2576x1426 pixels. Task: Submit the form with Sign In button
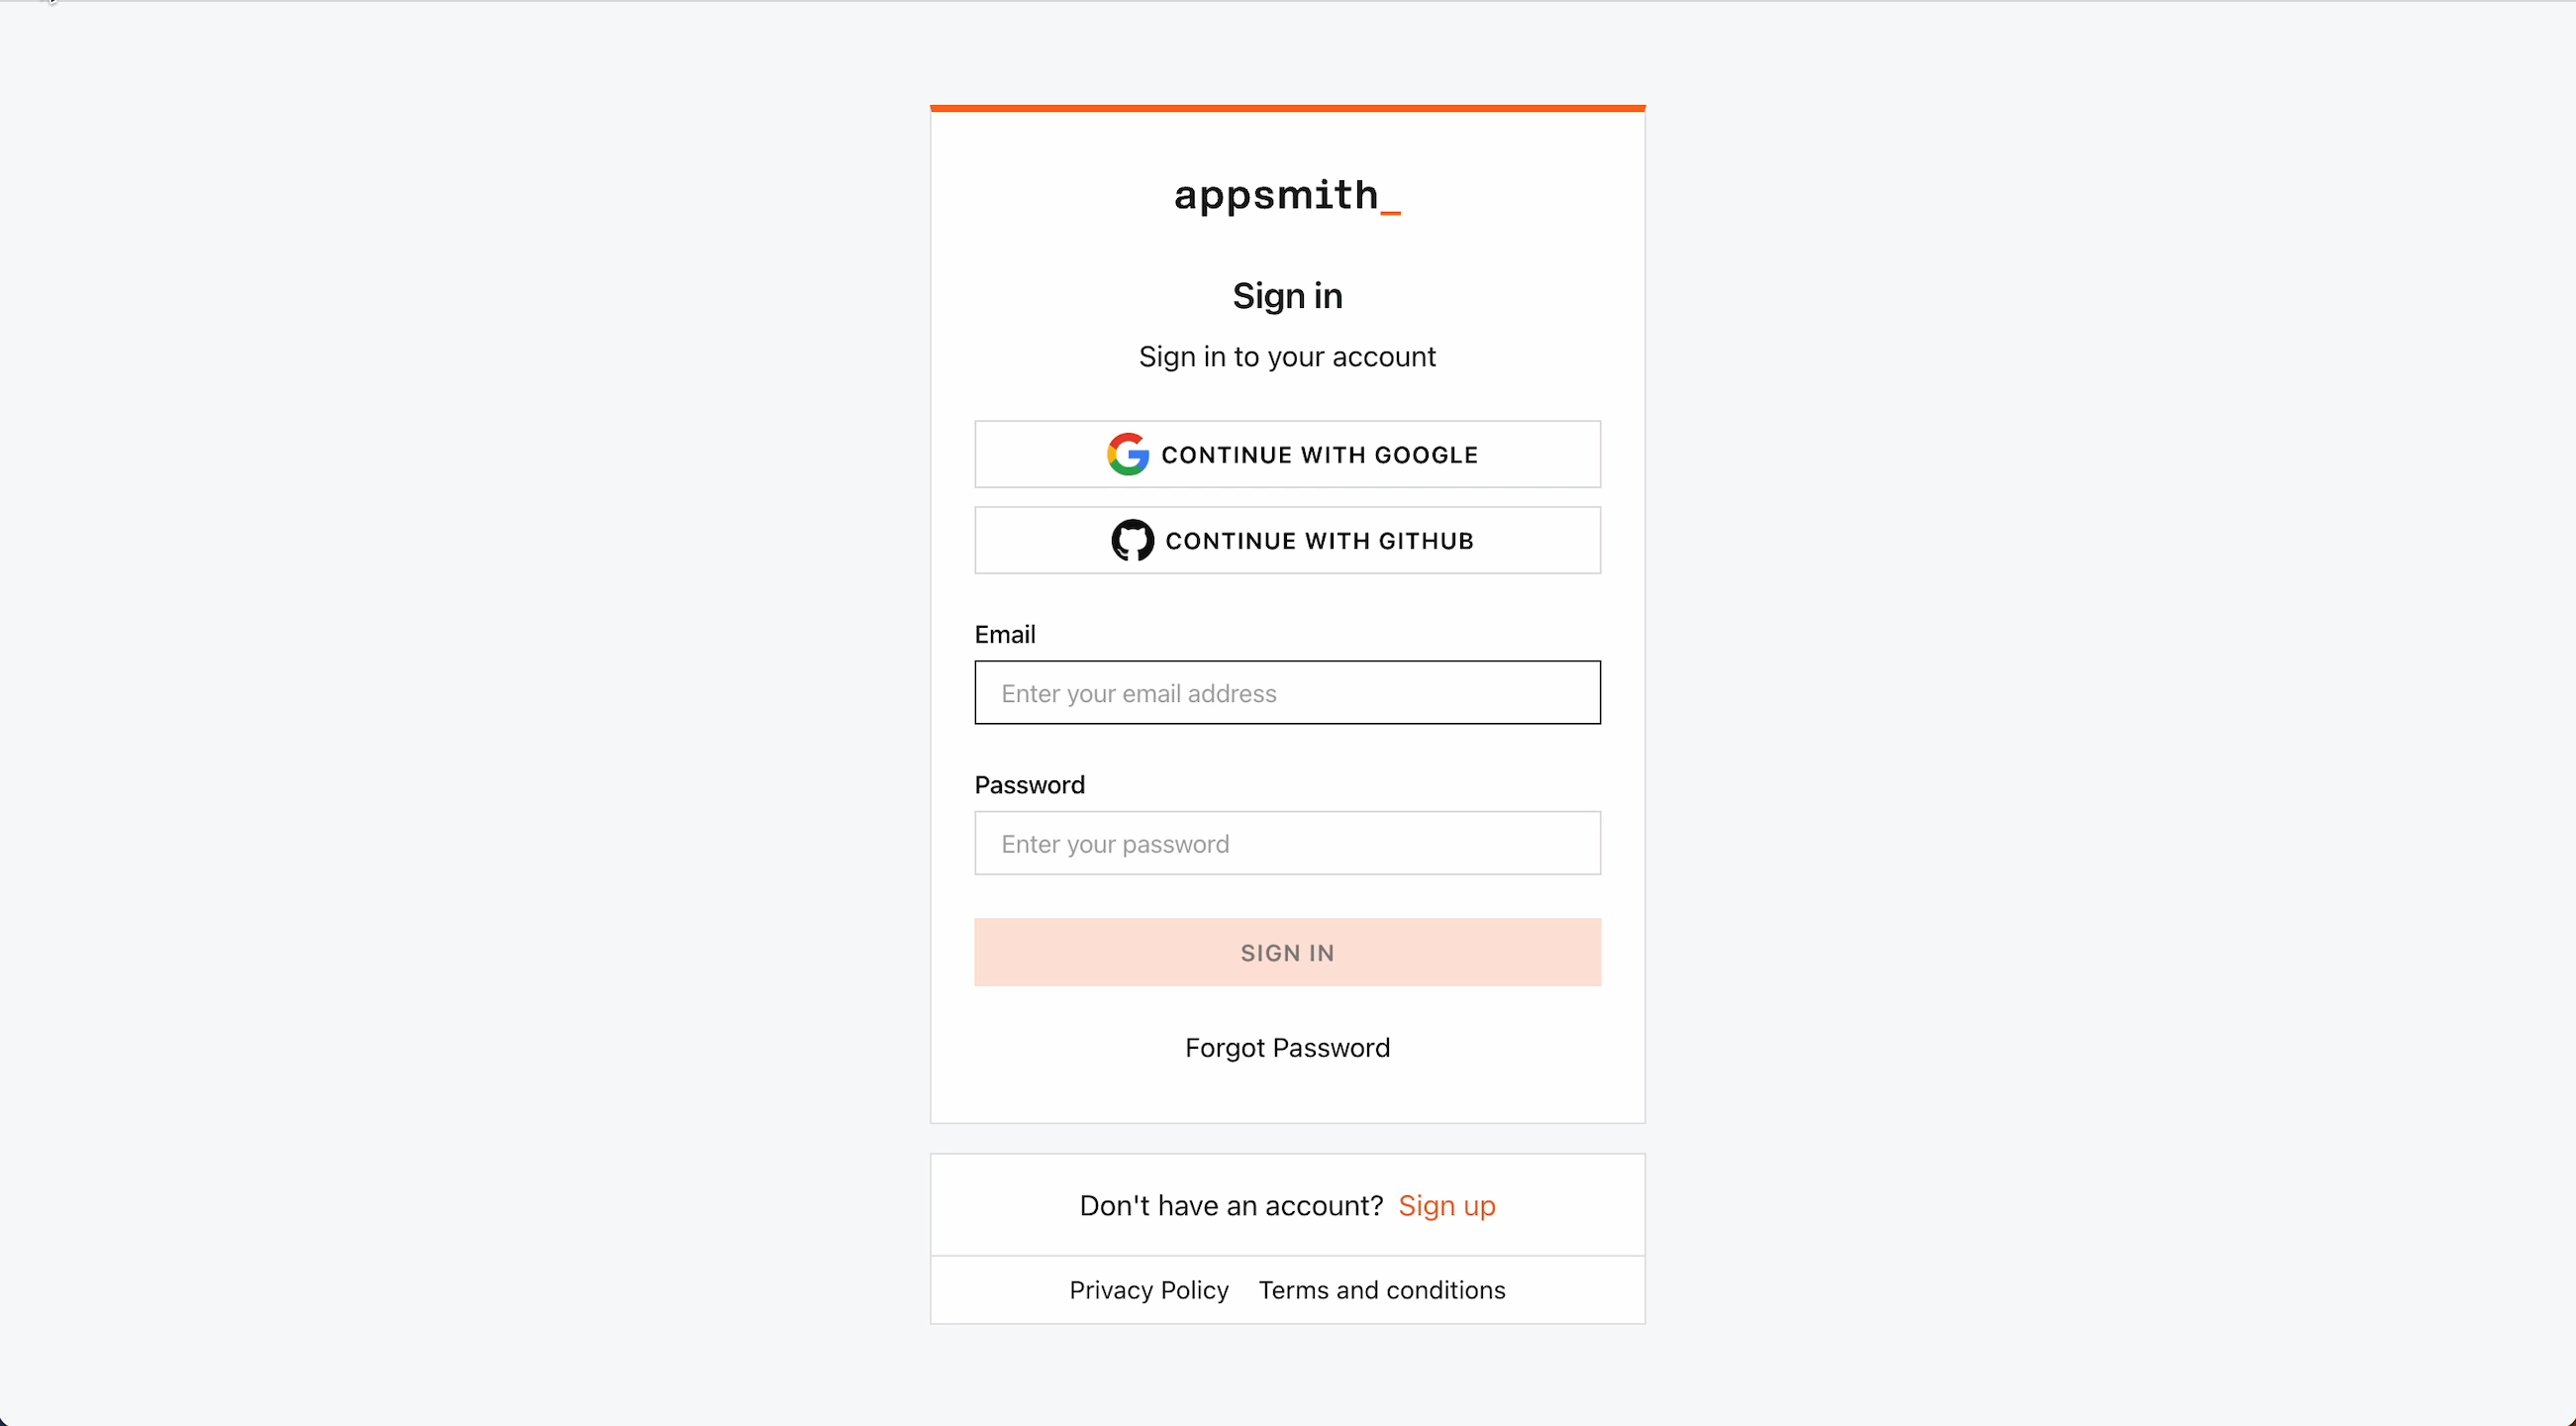tap(1287, 952)
